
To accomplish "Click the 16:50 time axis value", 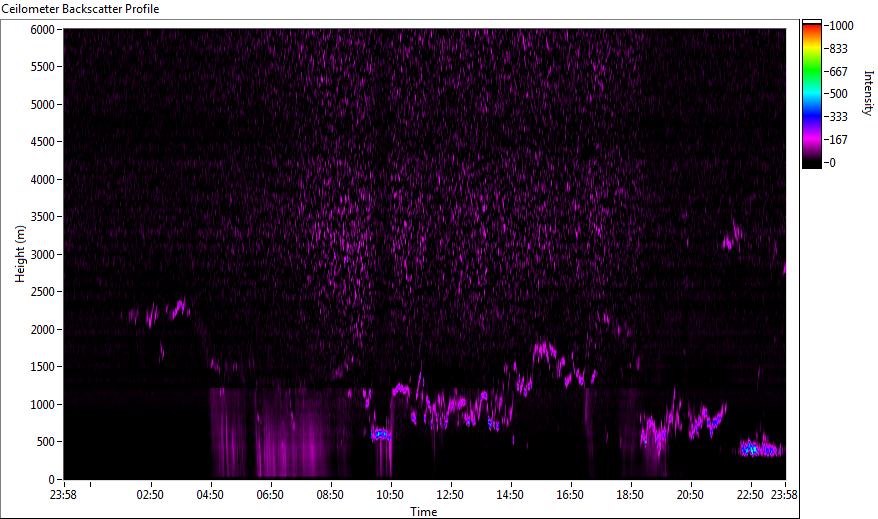I will (x=569, y=495).
